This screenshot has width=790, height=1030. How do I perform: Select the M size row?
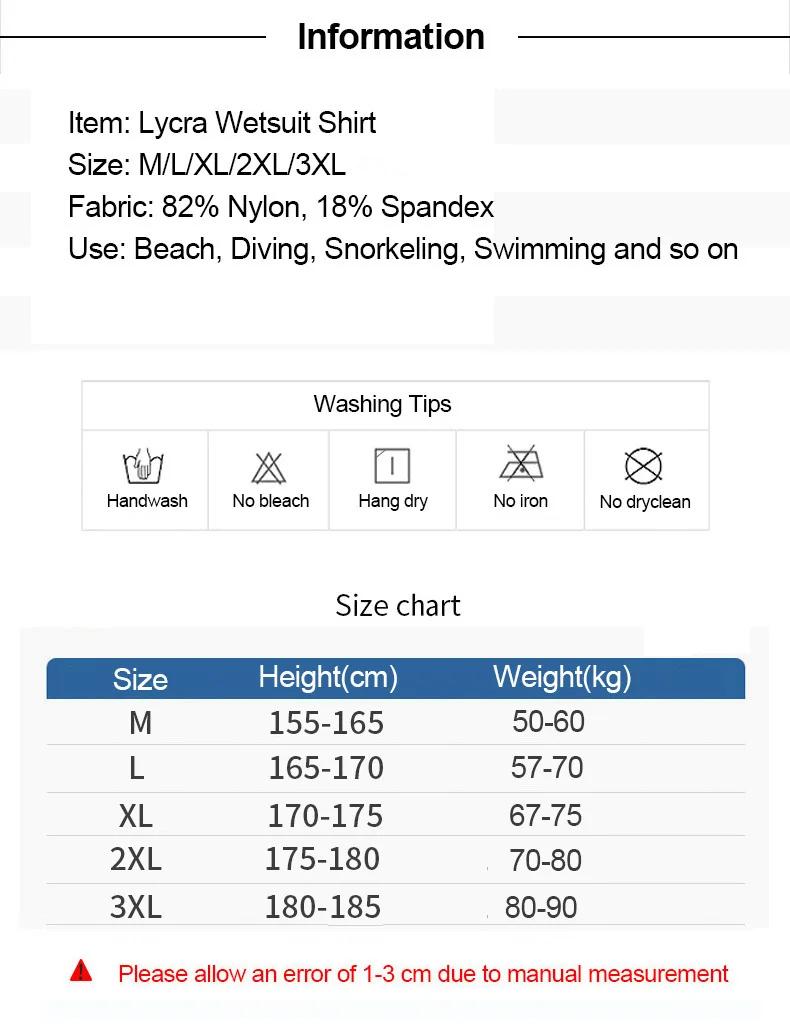(395, 722)
